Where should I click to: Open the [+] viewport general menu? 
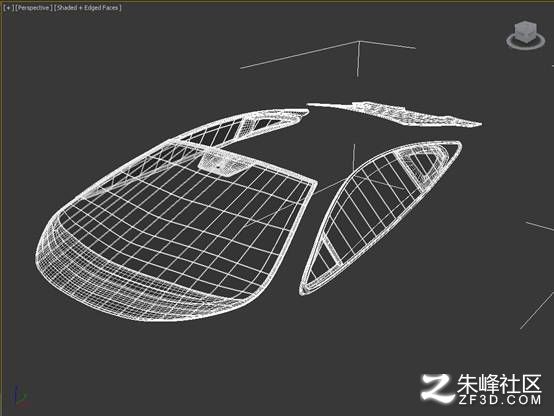[7, 7]
